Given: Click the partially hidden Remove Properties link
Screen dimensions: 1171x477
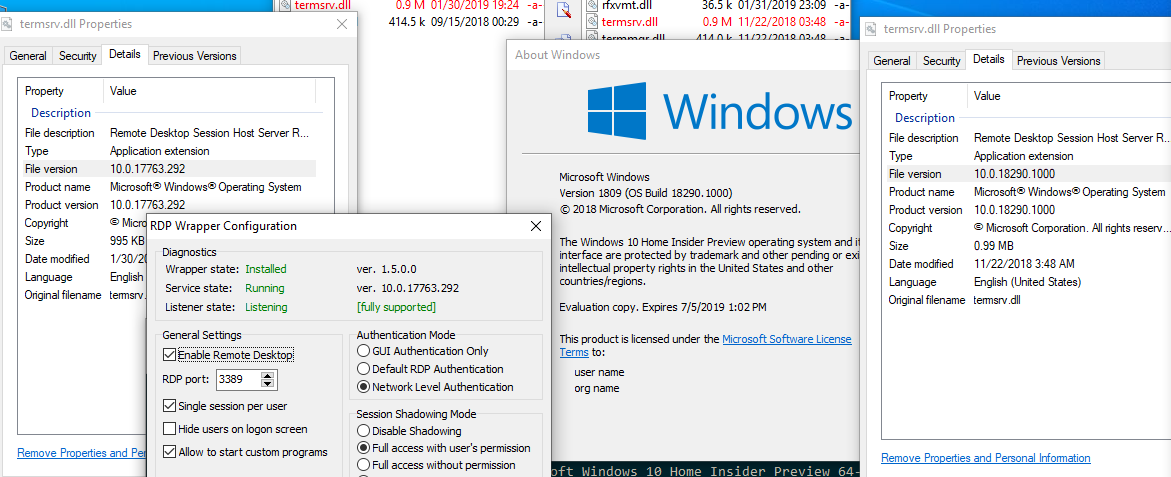Looking at the screenshot, I should pos(82,452).
